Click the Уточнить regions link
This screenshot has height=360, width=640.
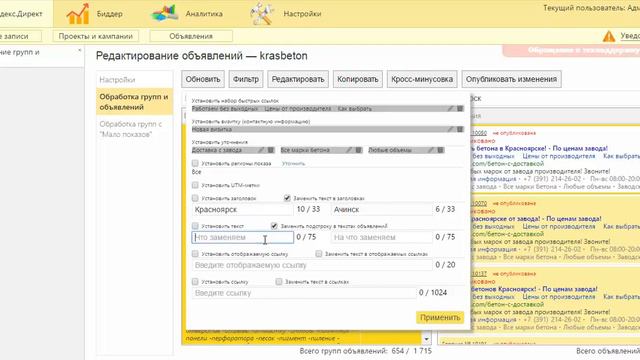pyautogui.click(x=293, y=164)
